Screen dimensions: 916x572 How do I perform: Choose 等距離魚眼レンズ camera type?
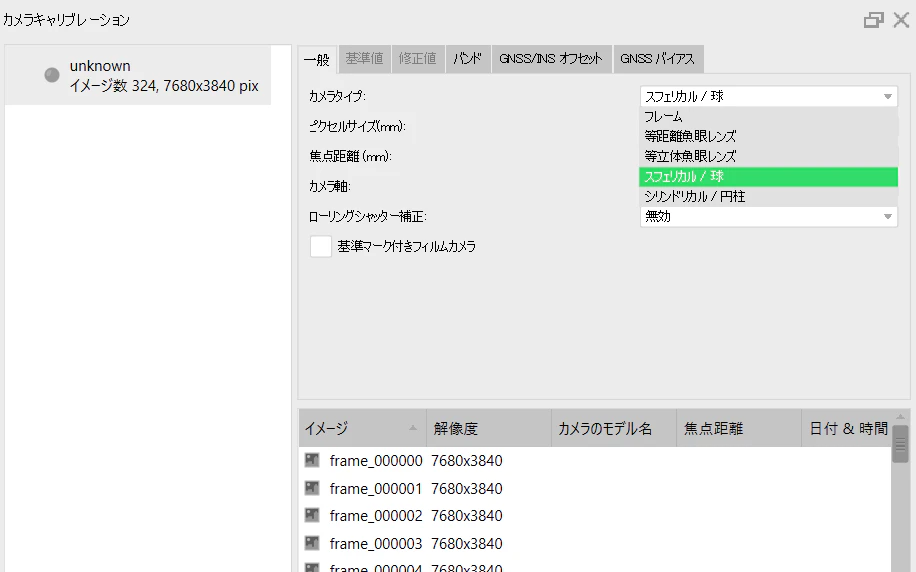768,137
